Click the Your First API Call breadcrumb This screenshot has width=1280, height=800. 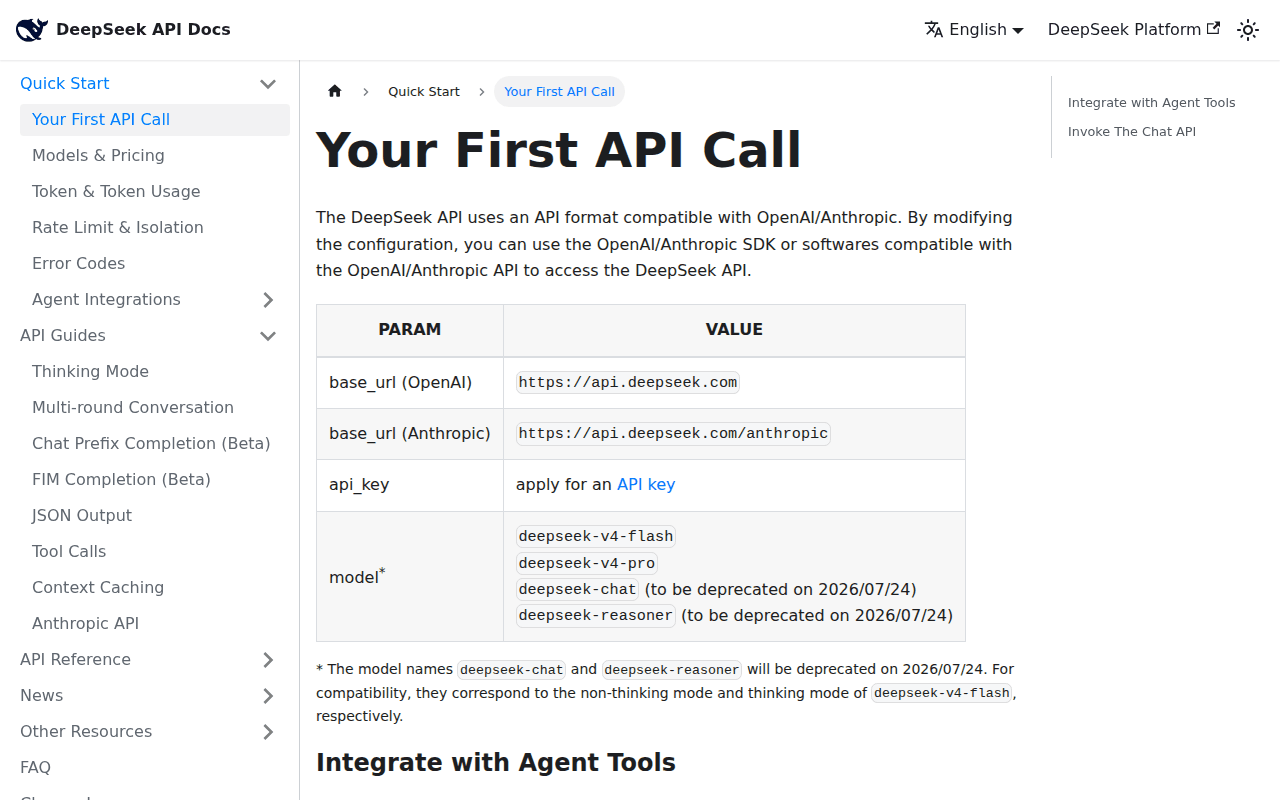pyautogui.click(x=560, y=91)
